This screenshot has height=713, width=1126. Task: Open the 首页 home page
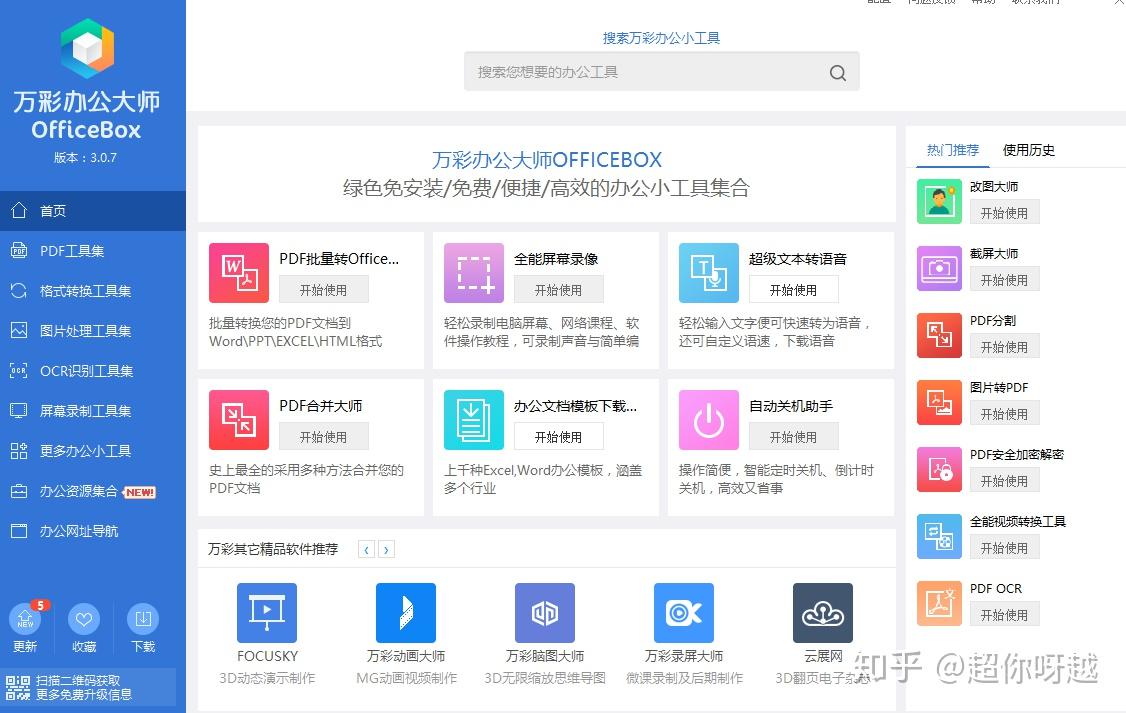pos(93,211)
